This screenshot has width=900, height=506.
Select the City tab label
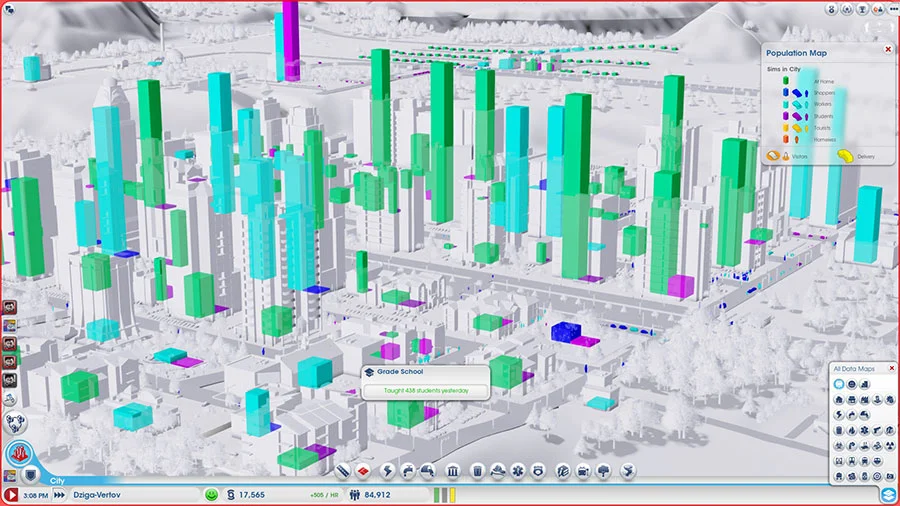click(57, 481)
